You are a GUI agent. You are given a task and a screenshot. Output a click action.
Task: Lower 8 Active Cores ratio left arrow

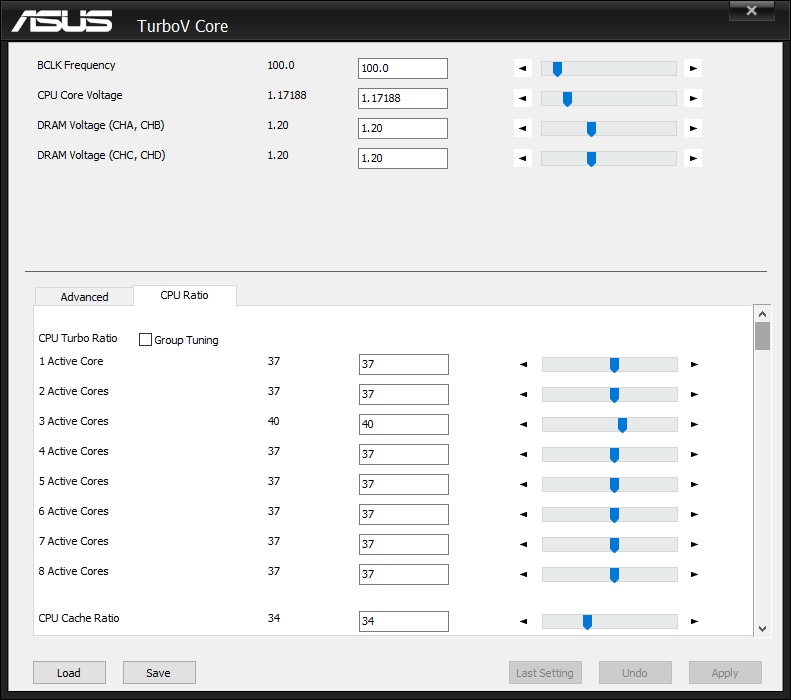[x=524, y=574]
